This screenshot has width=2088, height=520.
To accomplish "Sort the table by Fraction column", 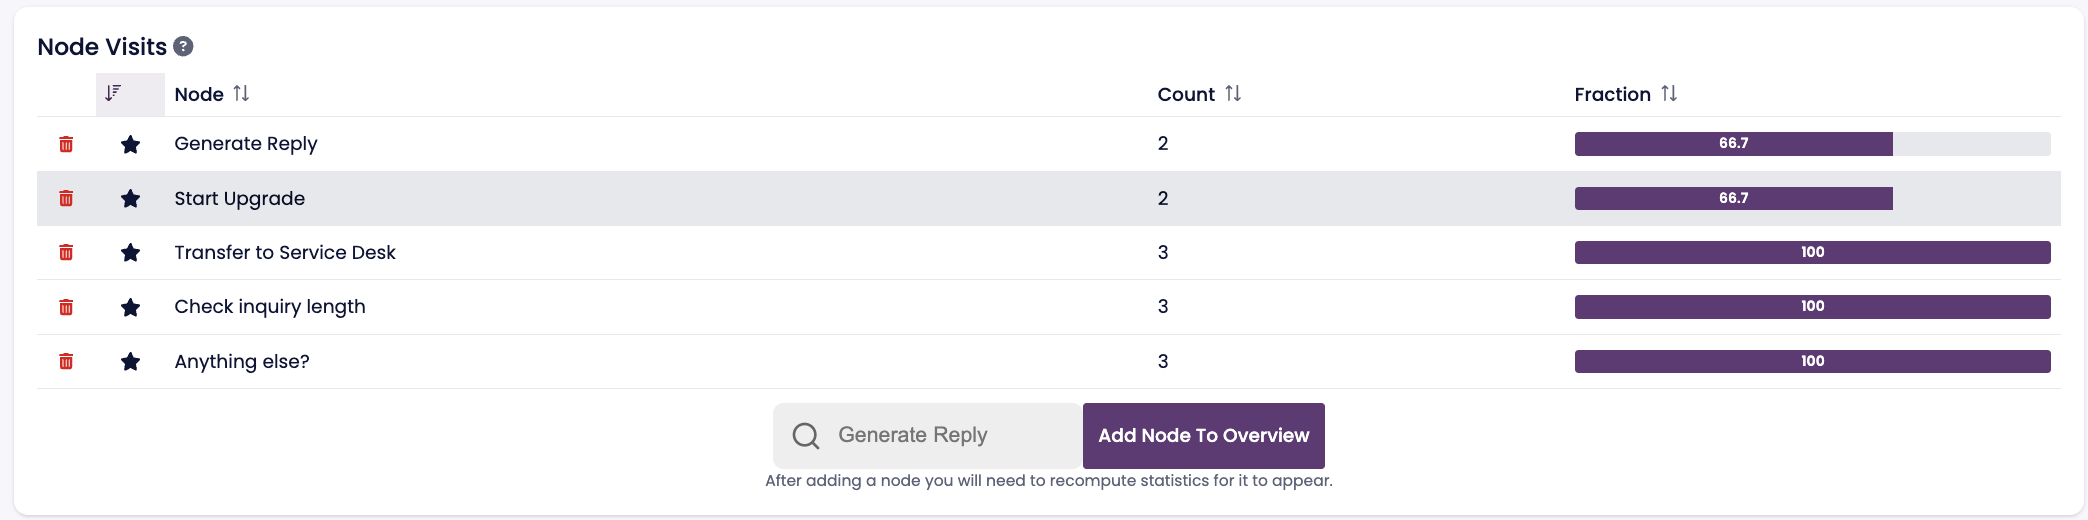I will (1669, 93).
